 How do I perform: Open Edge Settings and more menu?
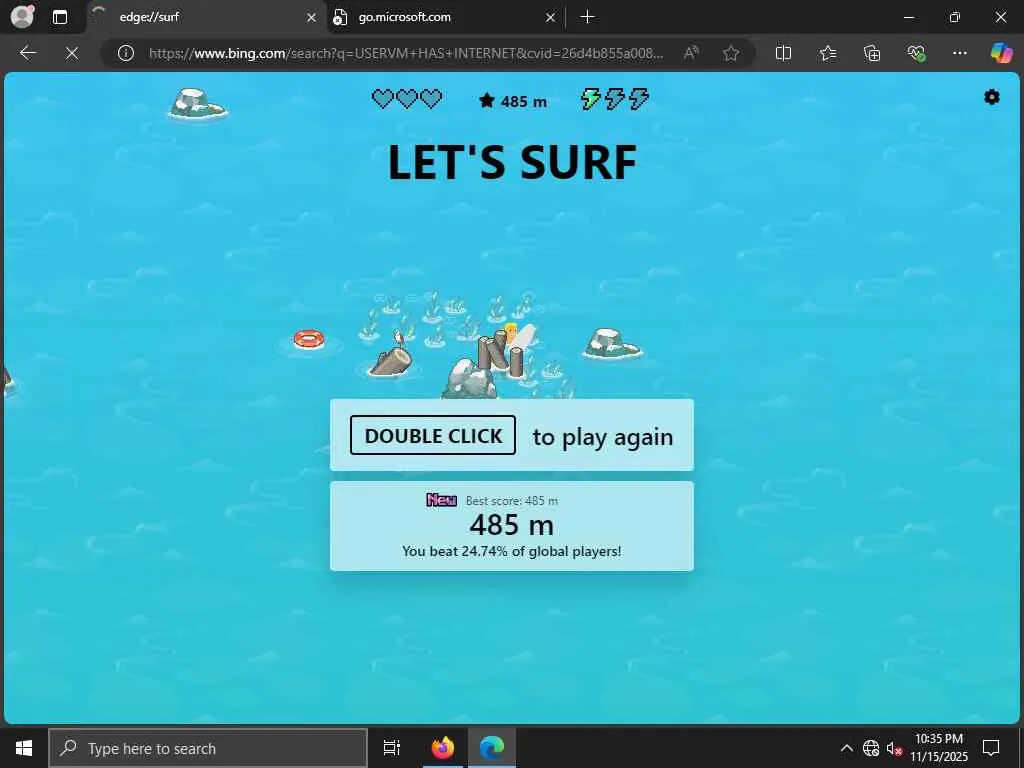click(x=959, y=53)
